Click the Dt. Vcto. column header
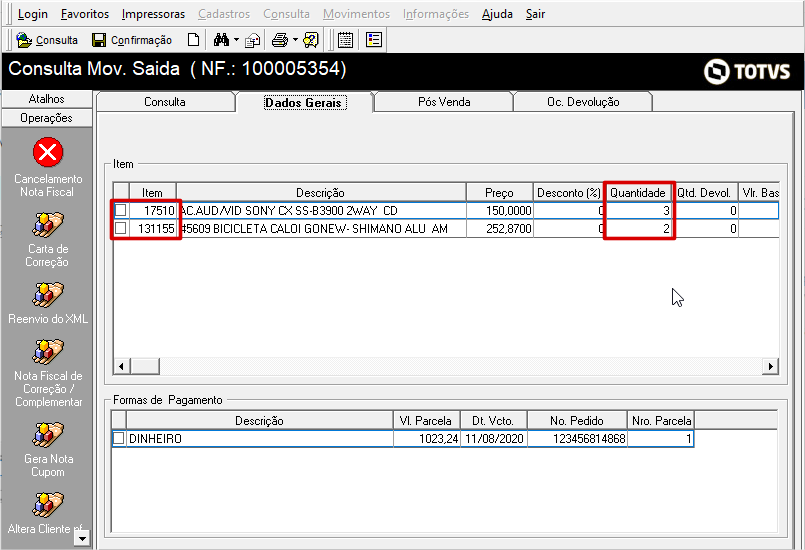Screen dimensions: 805x550 (x=493, y=421)
